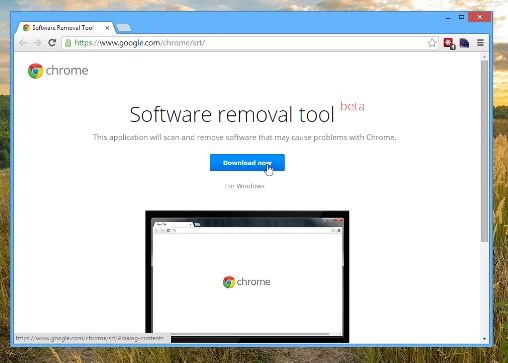Click the Chrome logo at page top
This screenshot has width=508, height=363.
point(58,71)
